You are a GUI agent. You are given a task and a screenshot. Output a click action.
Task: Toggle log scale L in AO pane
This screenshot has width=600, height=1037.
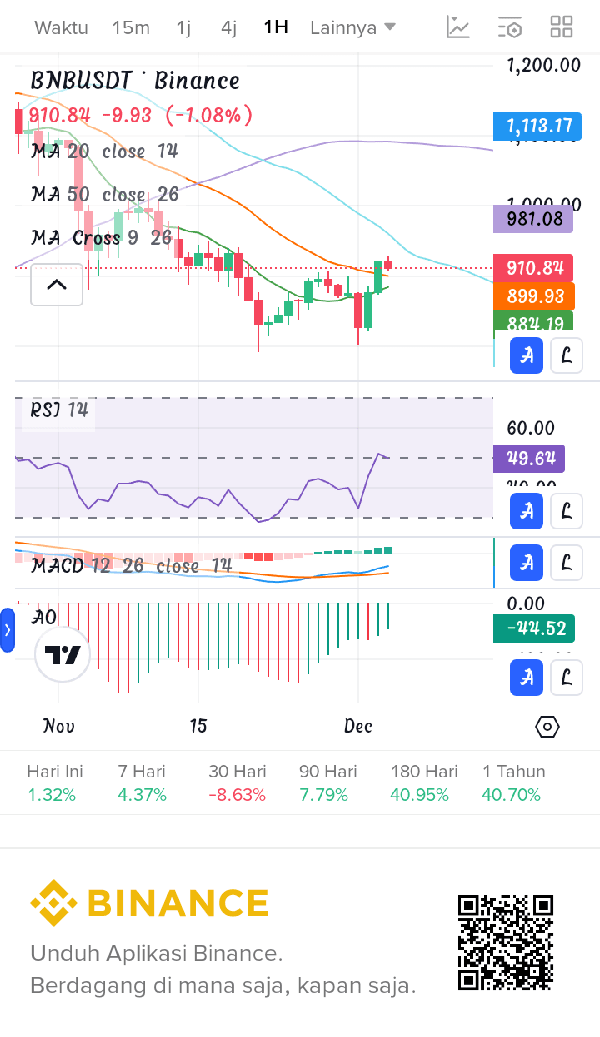tap(566, 678)
